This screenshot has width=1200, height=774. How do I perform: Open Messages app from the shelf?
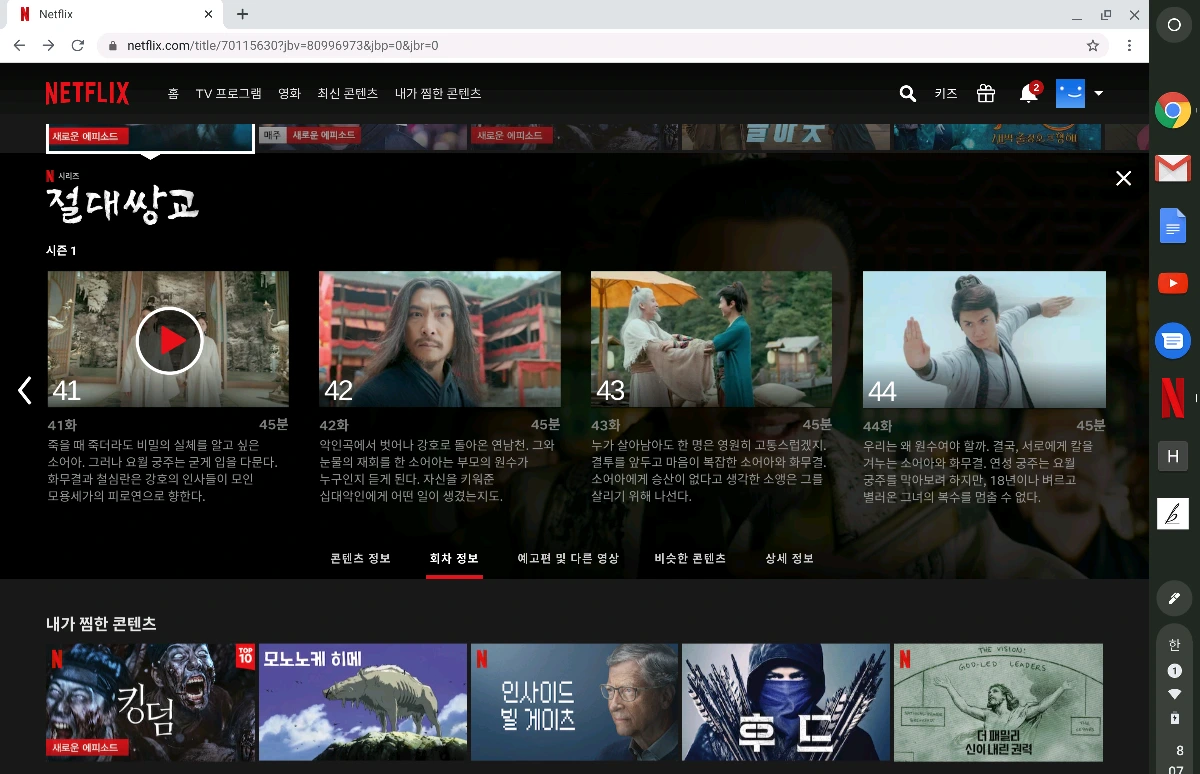(x=1173, y=341)
